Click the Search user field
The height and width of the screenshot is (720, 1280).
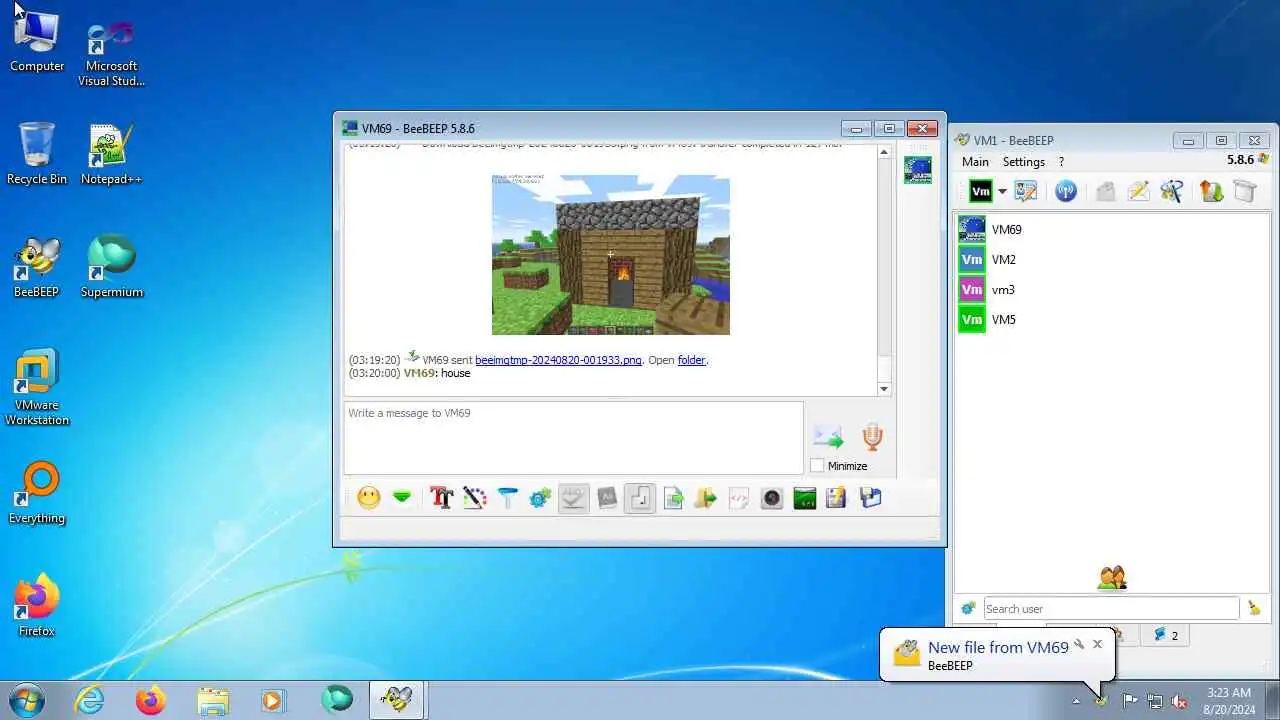pyautogui.click(x=1111, y=608)
